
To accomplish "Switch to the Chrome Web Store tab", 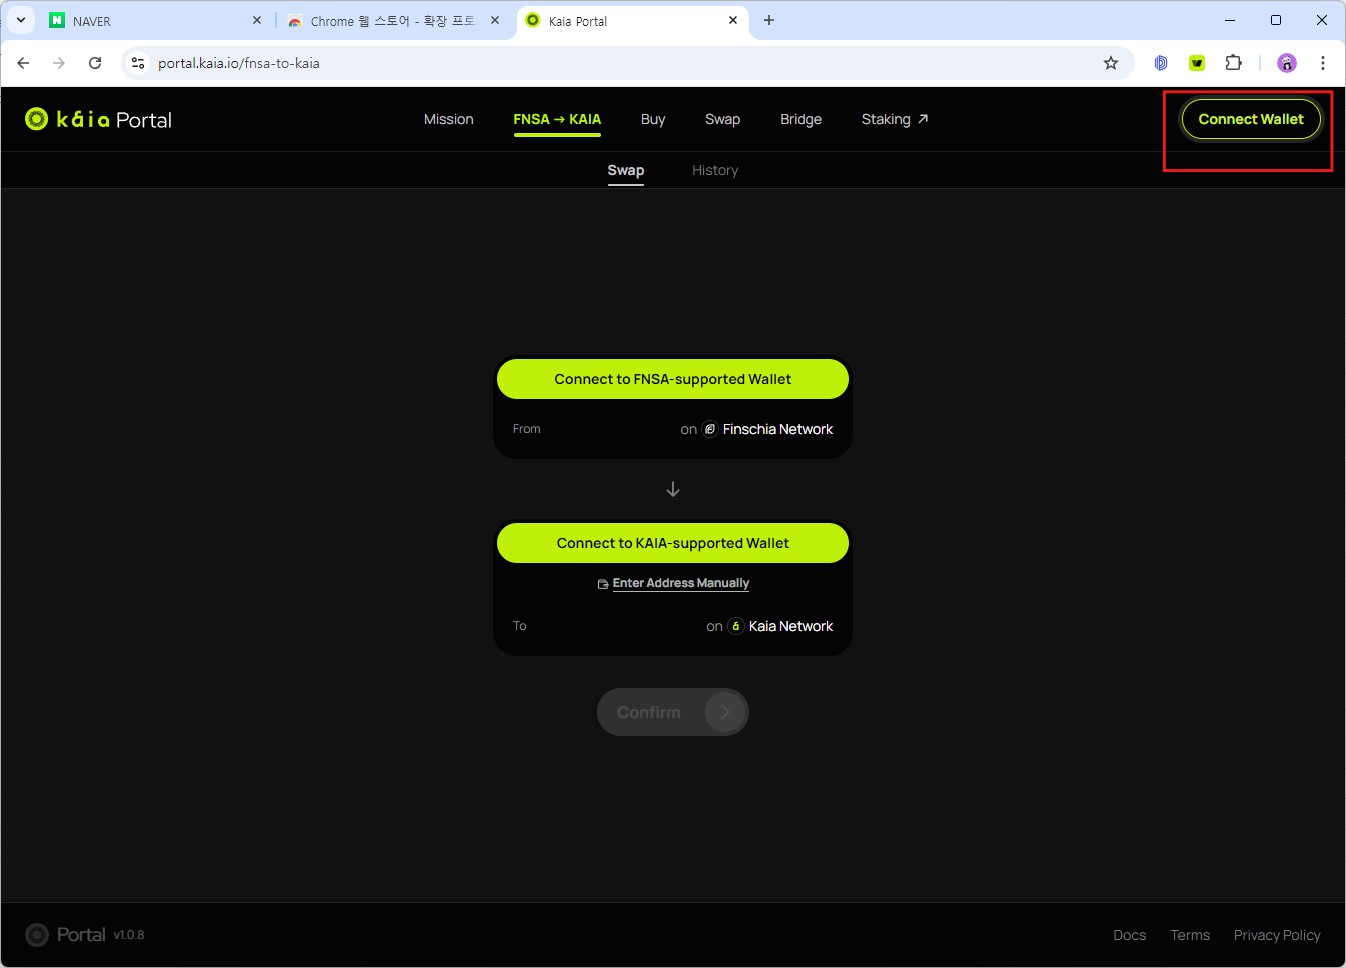I will coord(393,21).
